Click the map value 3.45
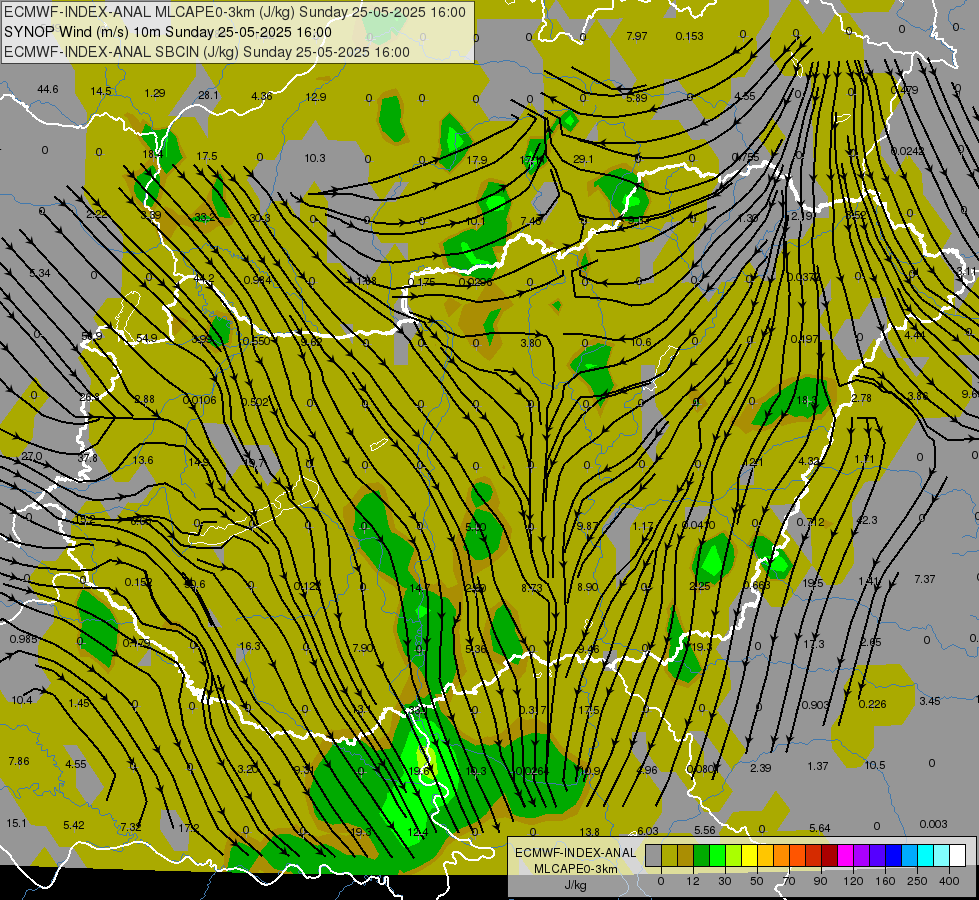Image resolution: width=979 pixels, height=900 pixels. pos(930,701)
